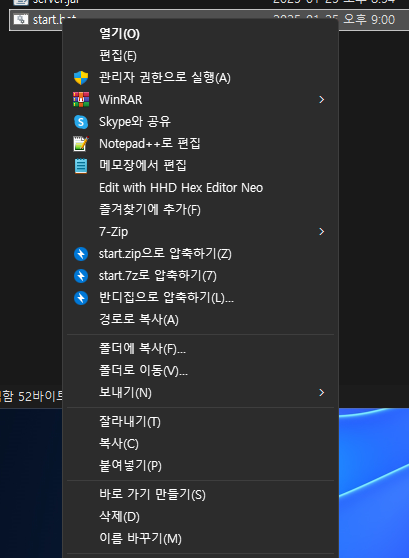The width and height of the screenshot is (409, 558).
Task: Open the 보내기(N) entry
Action: 200,393
